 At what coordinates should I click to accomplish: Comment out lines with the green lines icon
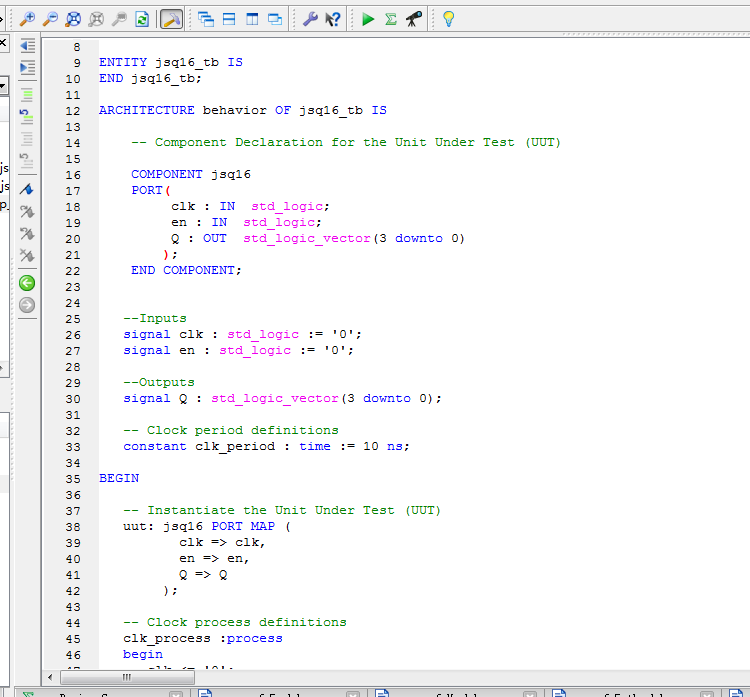click(27, 95)
